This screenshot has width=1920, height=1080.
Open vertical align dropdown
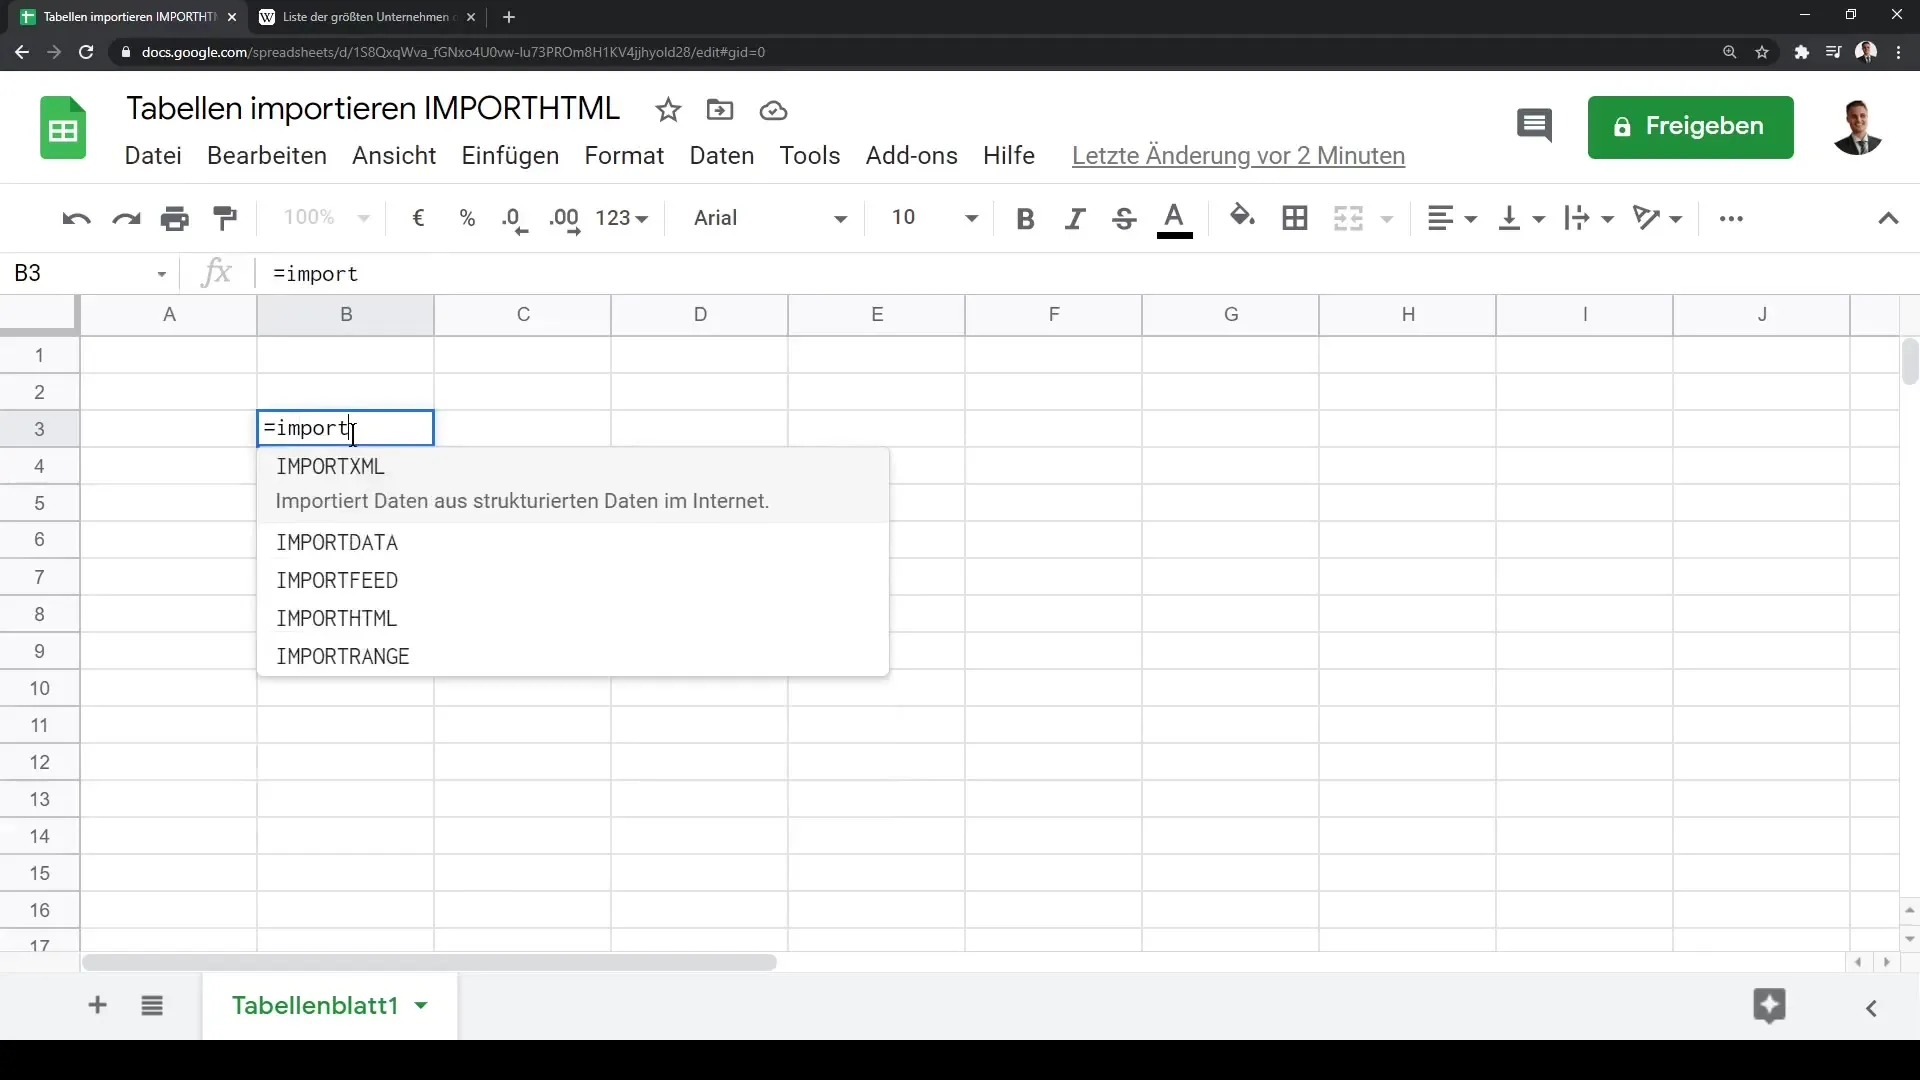click(1522, 218)
